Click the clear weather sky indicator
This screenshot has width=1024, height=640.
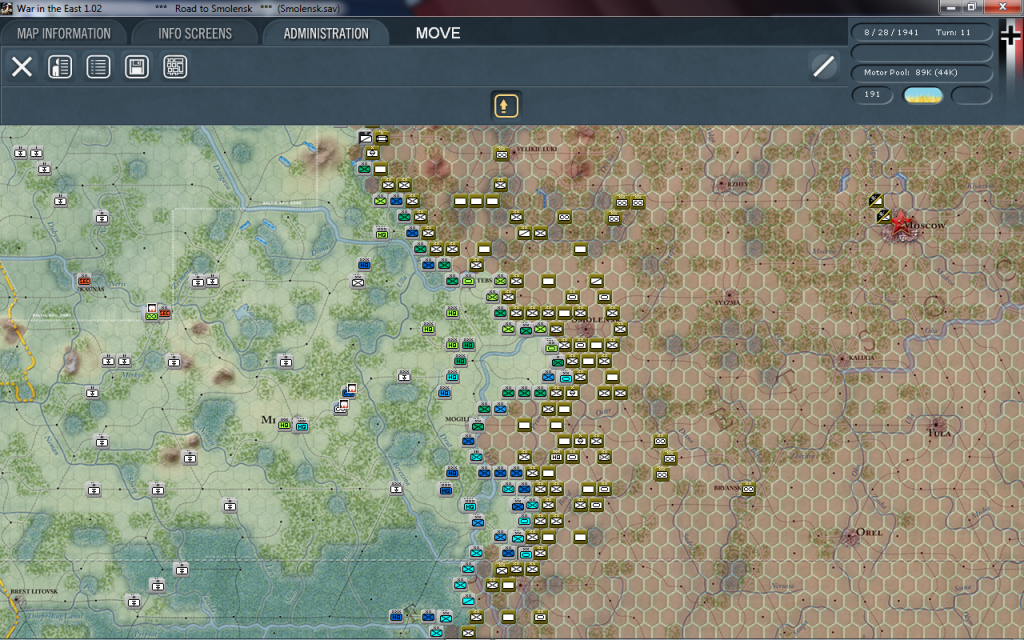[x=922, y=95]
